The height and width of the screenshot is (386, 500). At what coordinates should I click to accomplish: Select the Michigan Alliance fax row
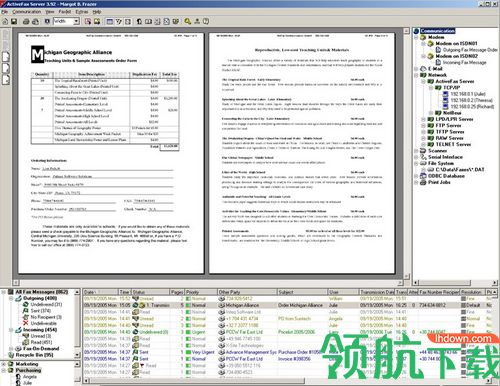pyautogui.click(x=288, y=305)
